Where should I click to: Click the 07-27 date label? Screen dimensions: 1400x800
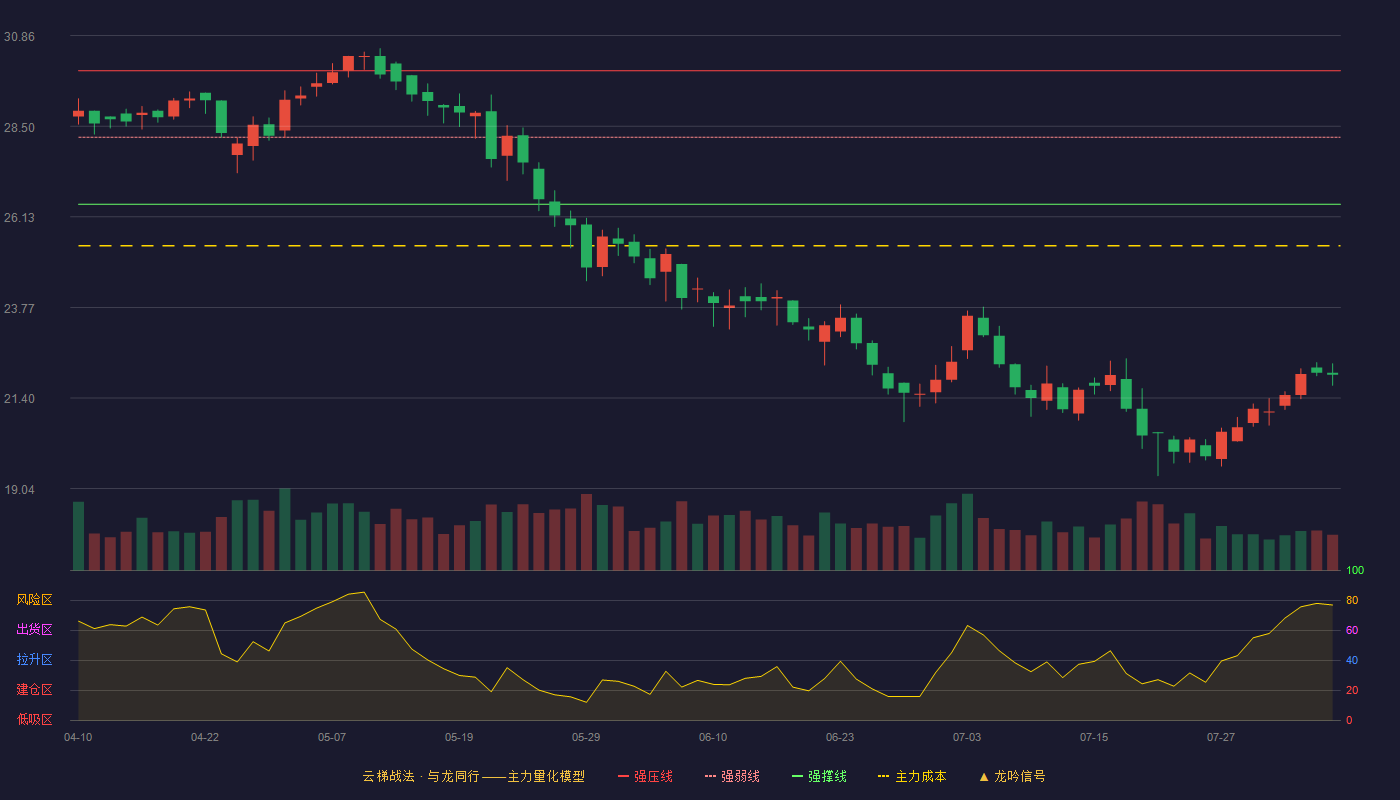[x=1221, y=737]
